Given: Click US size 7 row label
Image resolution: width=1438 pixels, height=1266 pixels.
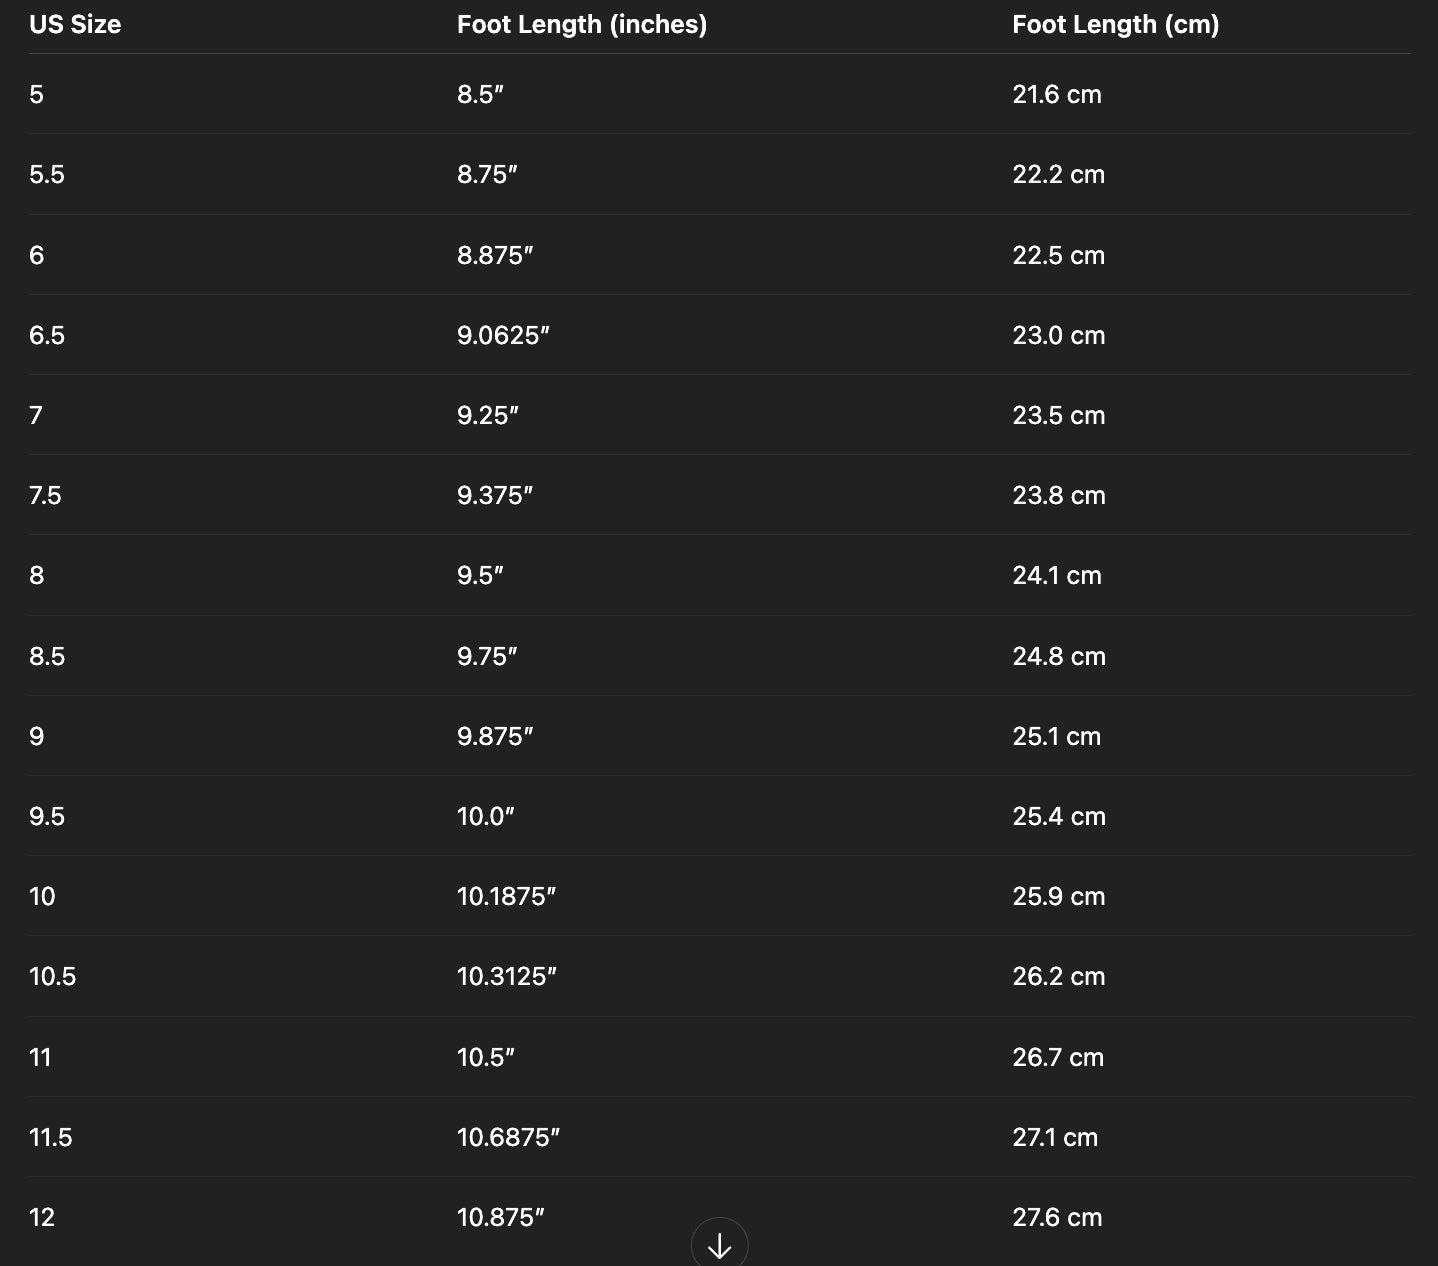Looking at the screenshot, I should pyautogui.click(x=36, y=415).
